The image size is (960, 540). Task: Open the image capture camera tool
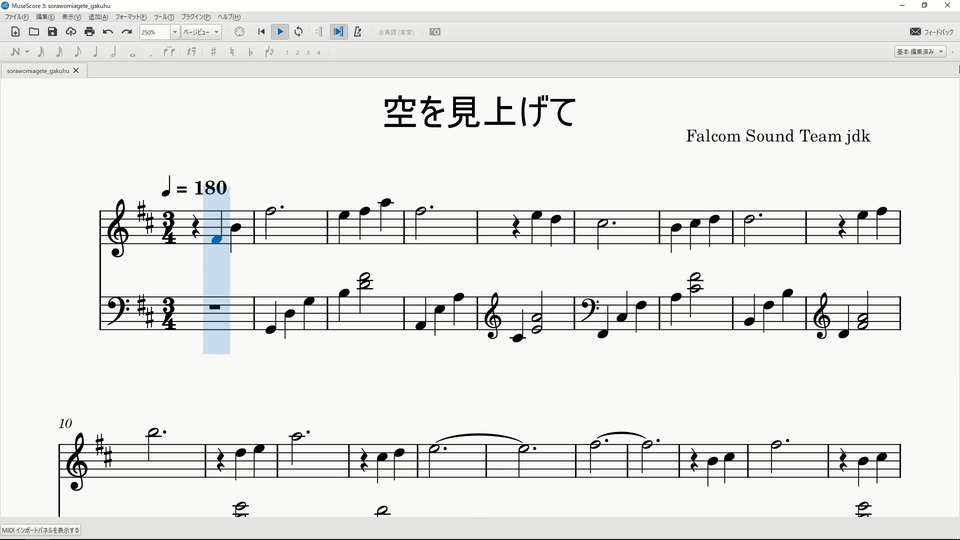(x=435, y=32)
